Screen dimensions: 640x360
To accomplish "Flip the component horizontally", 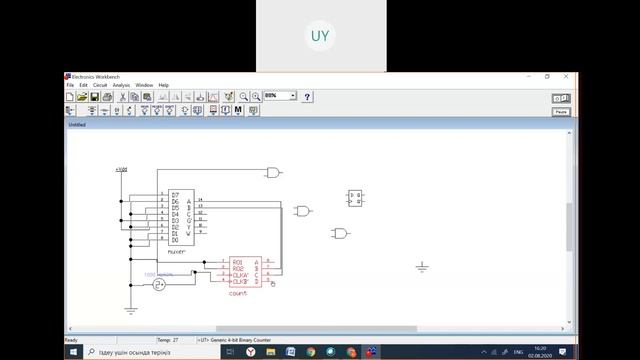I will coord(175,97).
